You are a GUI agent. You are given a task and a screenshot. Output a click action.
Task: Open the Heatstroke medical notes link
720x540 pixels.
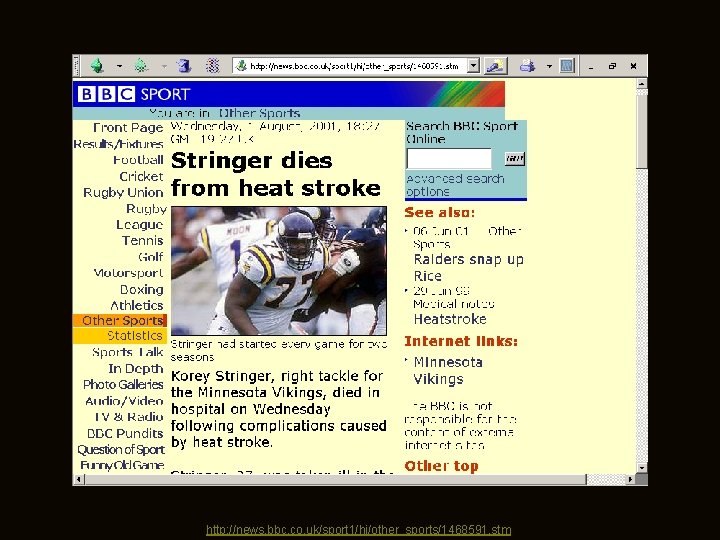point(450,319)
